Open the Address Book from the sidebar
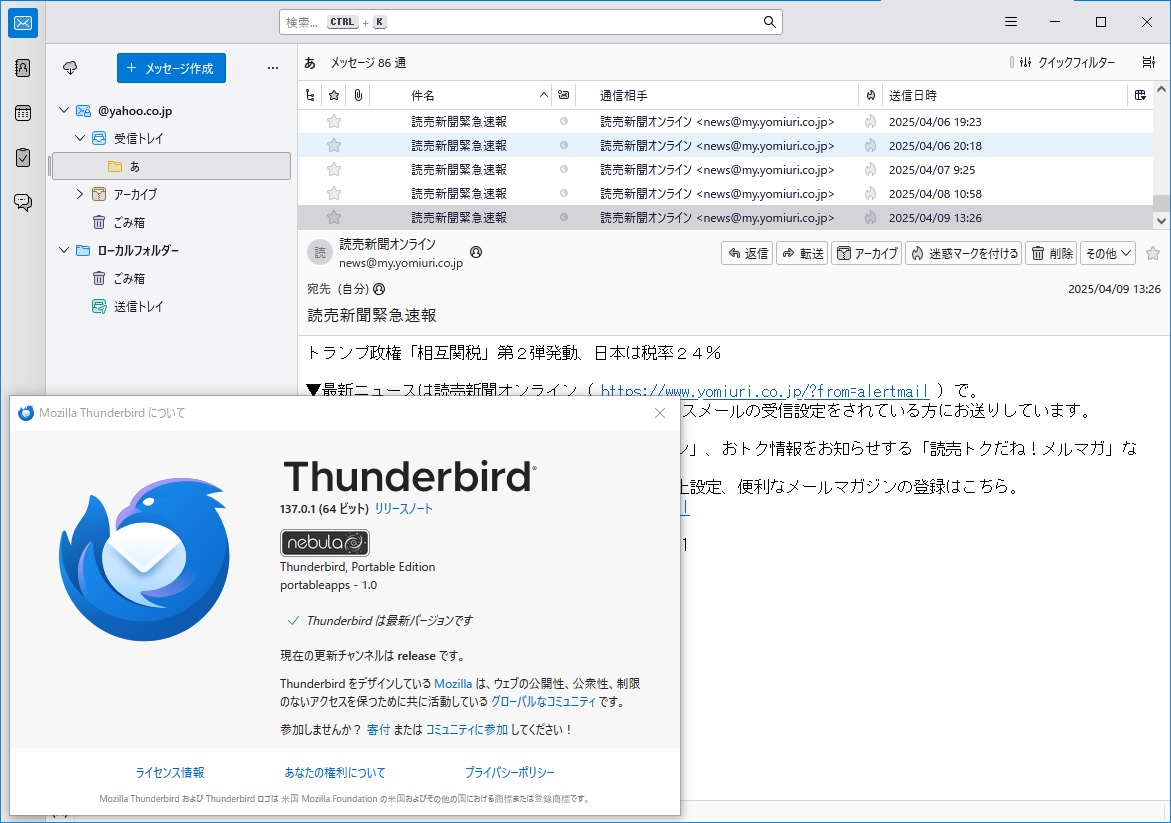 [x=22, y=68]
